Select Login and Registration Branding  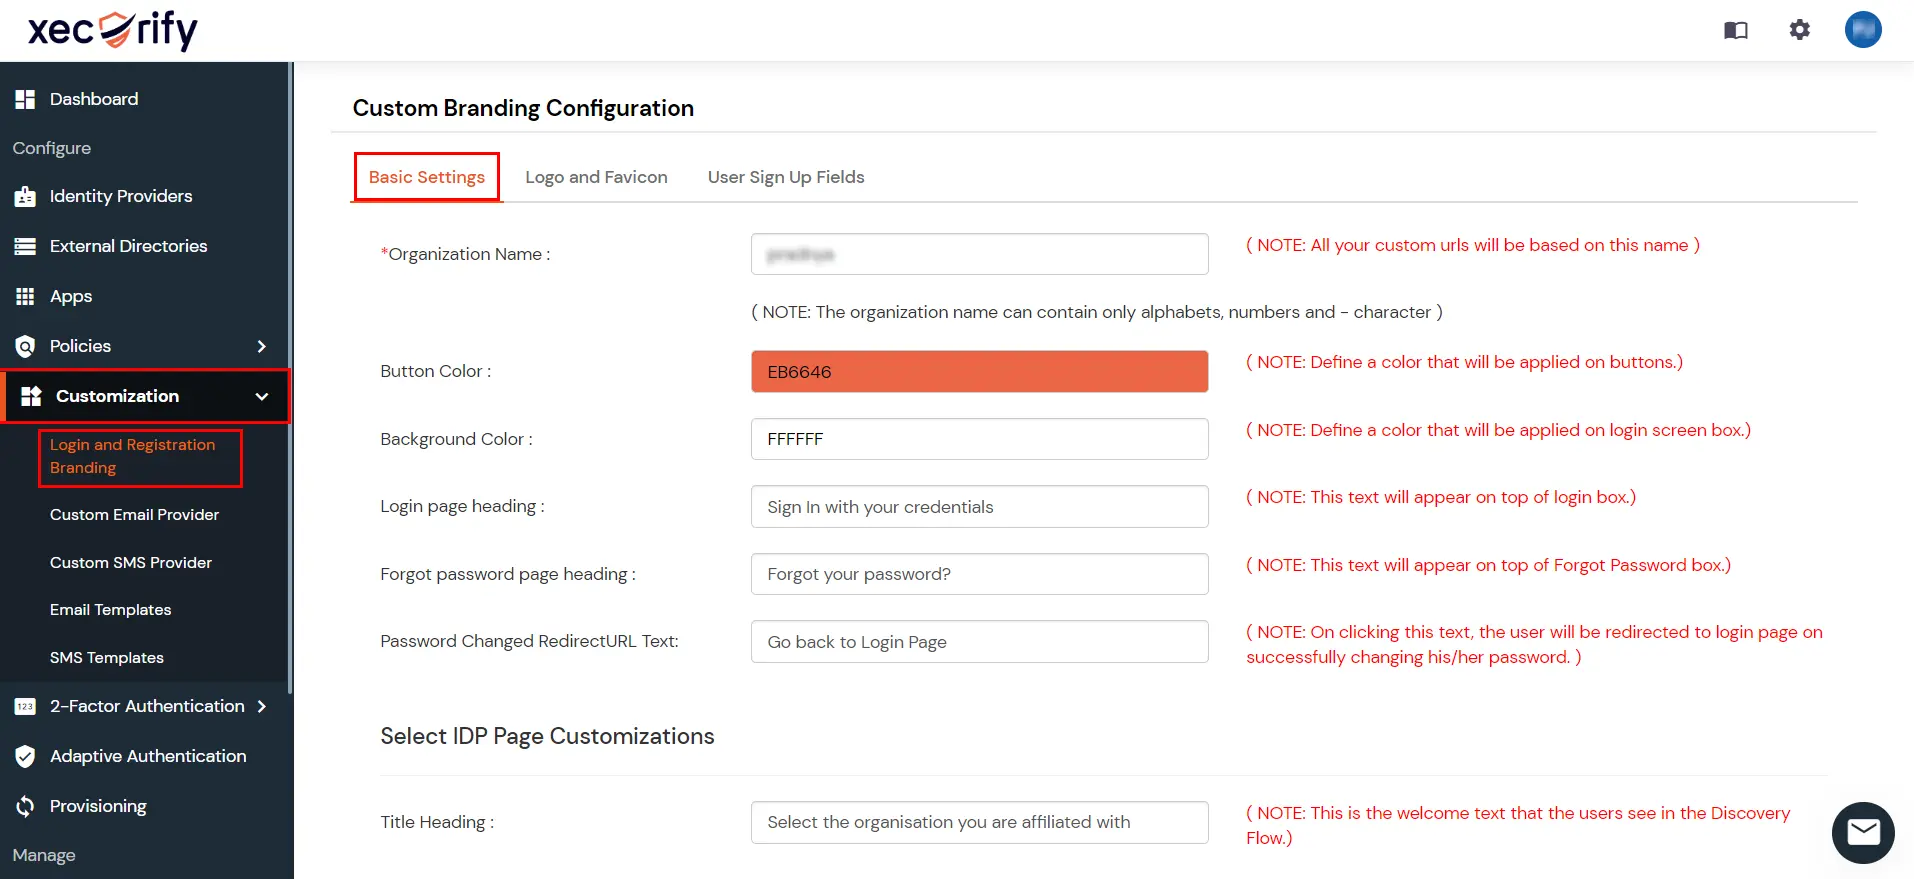133,456
